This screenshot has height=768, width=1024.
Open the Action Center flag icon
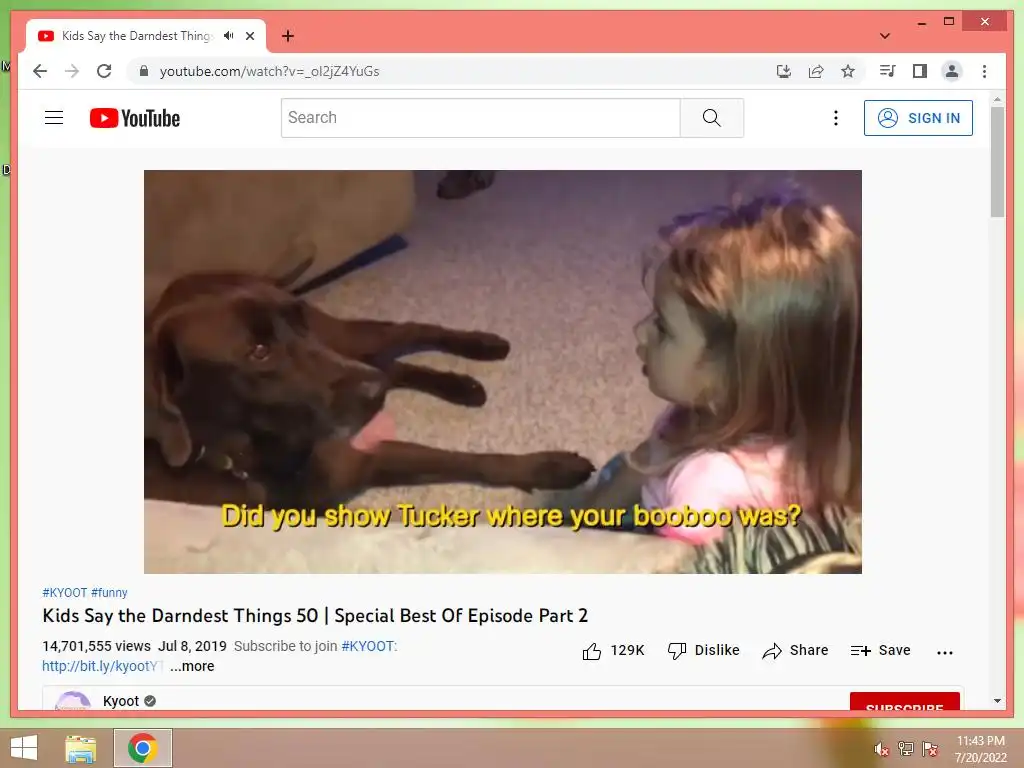pos(930,749)
